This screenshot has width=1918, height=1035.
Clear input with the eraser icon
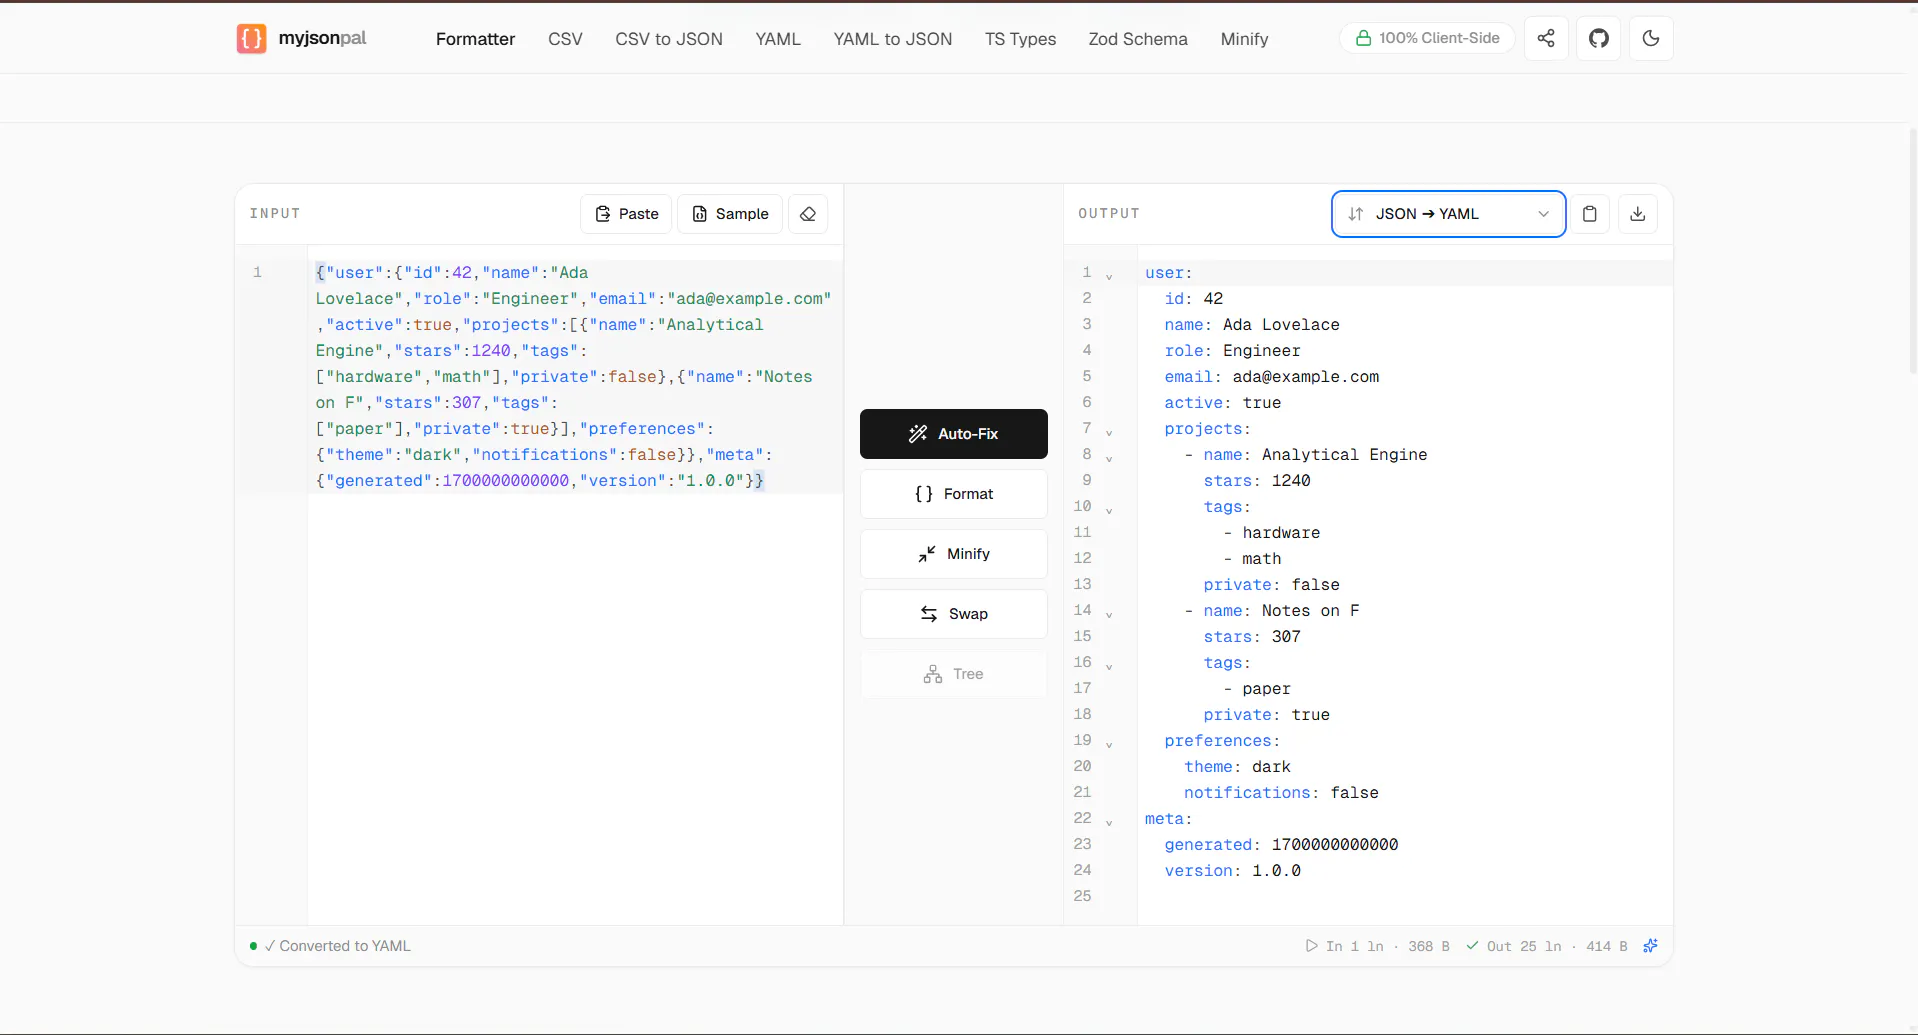(808, 214)
